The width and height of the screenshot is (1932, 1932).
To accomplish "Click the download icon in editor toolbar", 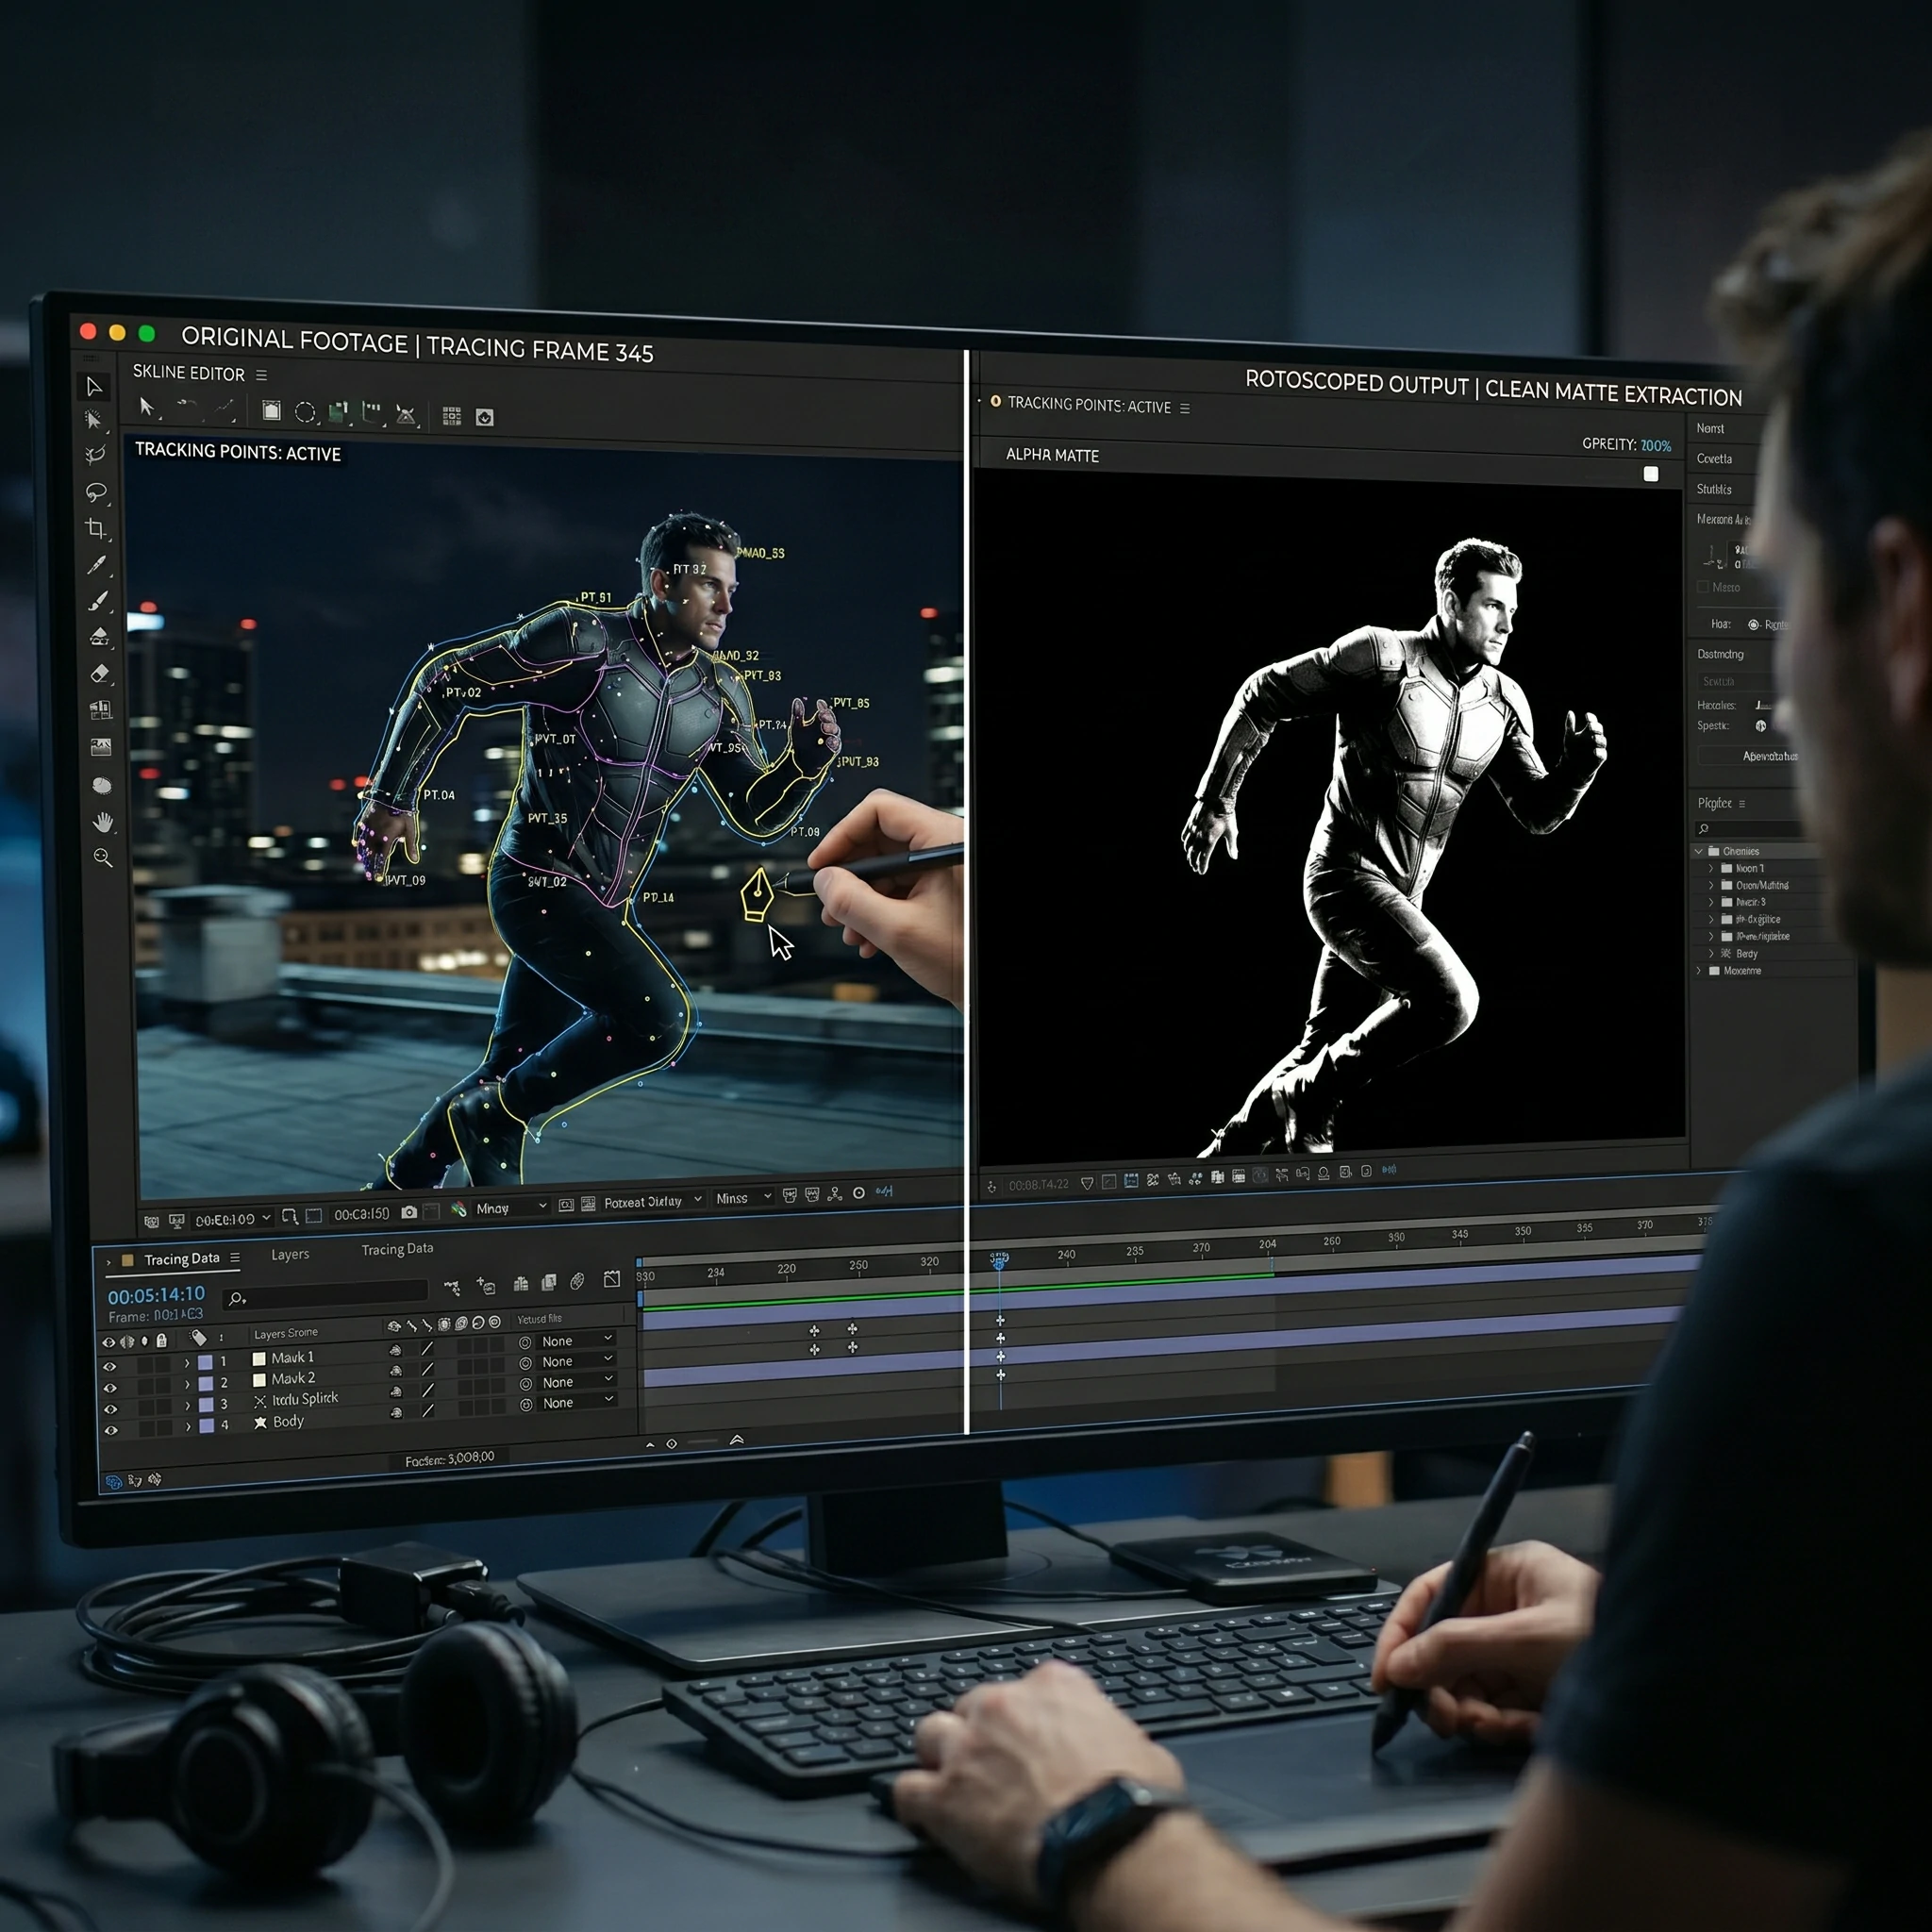I will 485,417.
